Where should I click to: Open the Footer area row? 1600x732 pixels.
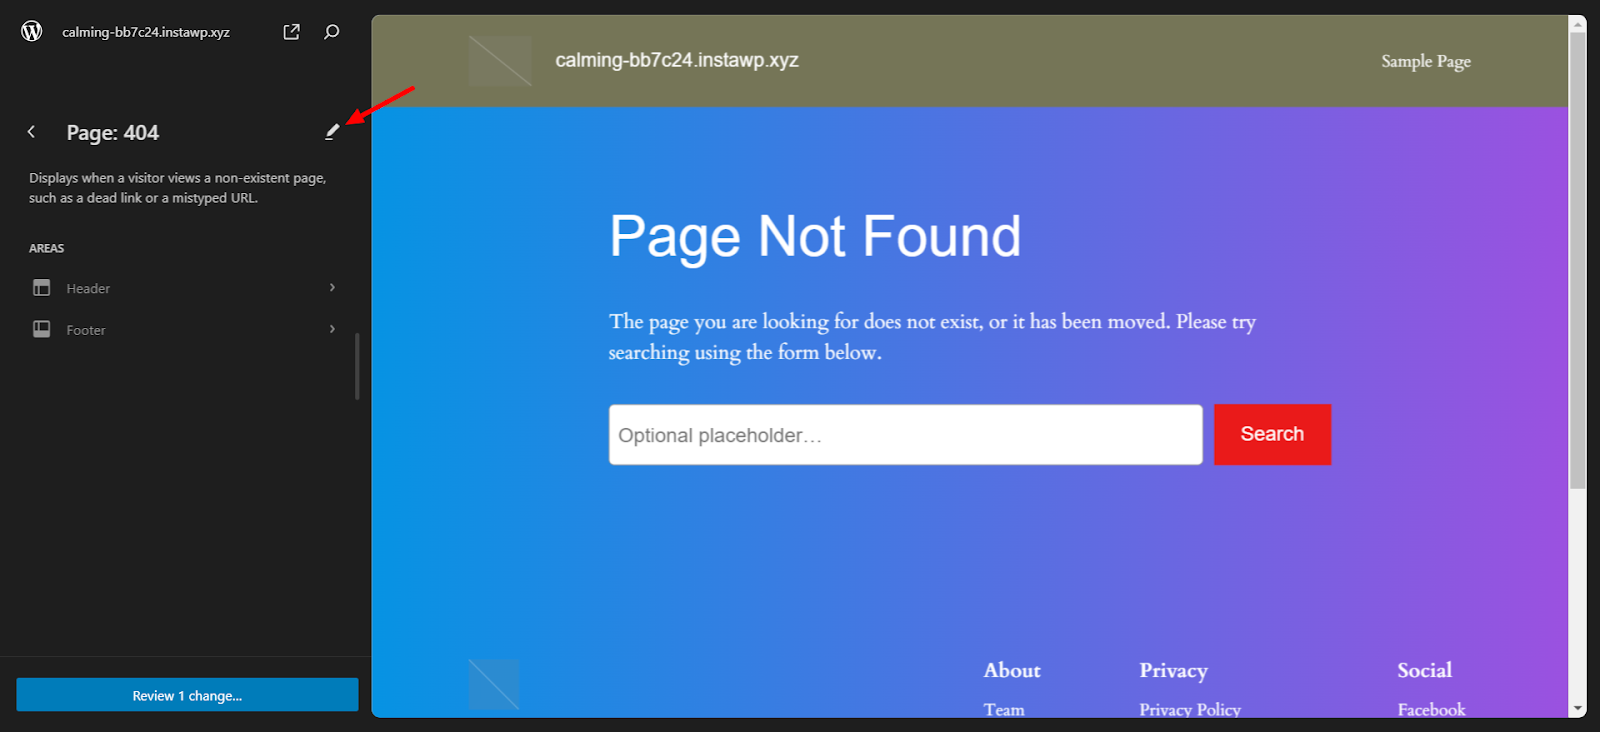pyautogui.click(x=185, y=329)
